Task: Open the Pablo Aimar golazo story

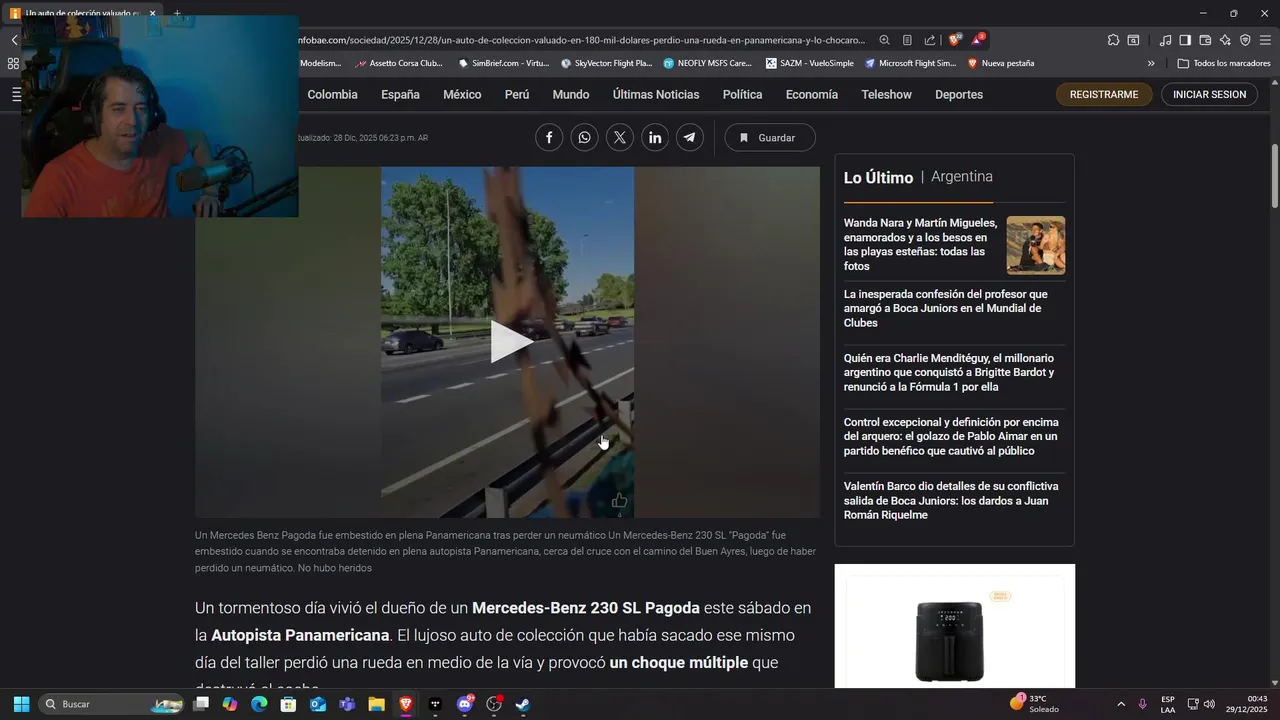Action: click(x=951, y=436)
